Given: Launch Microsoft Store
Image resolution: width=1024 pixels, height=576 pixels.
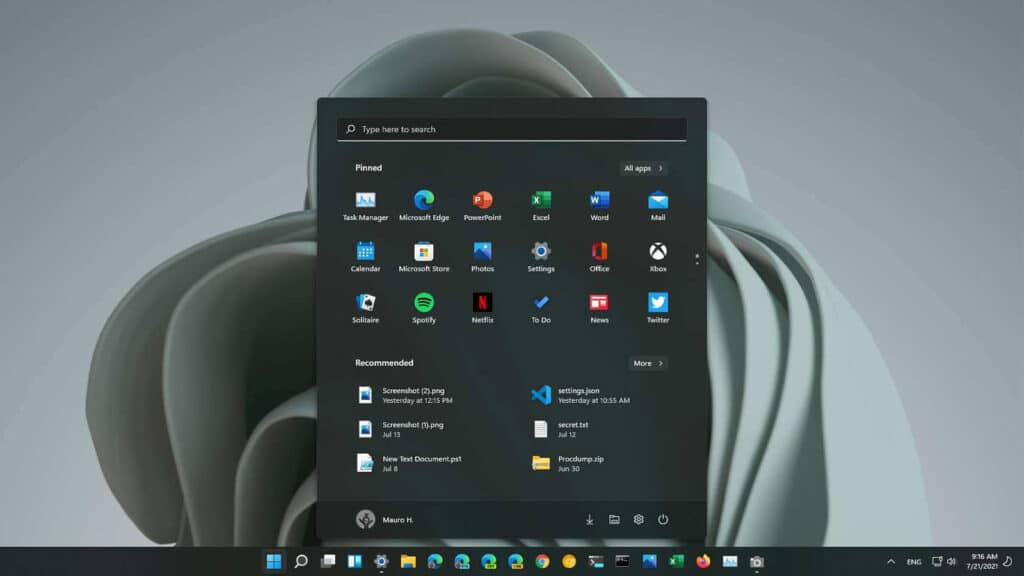Looking at the screenshot, I should (x=424, y=257).
